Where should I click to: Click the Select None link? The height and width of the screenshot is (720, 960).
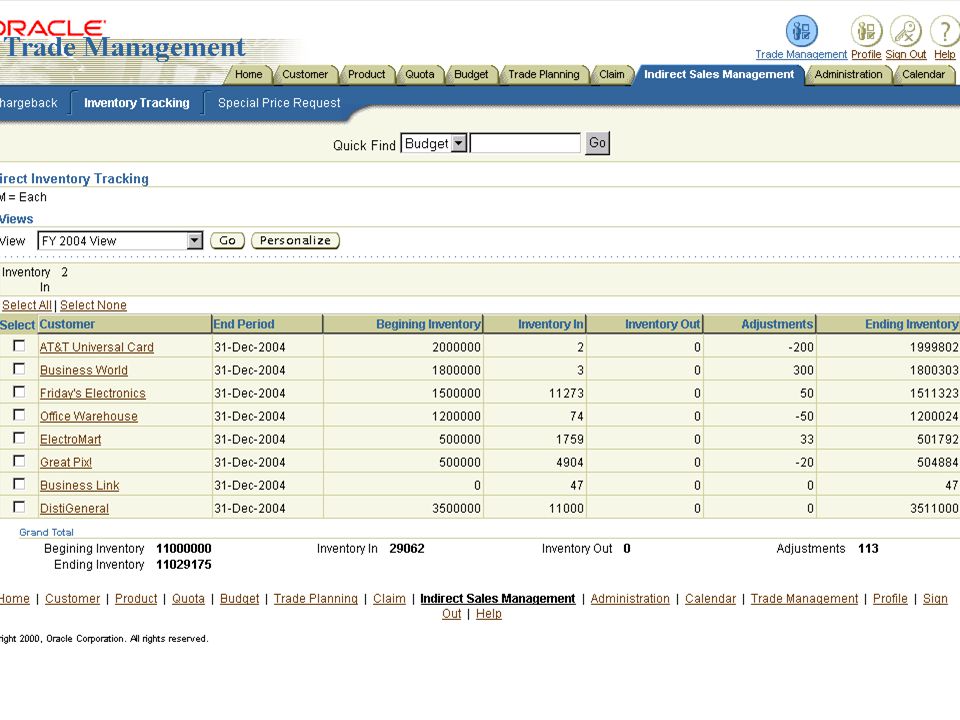(x=93, y=305)
